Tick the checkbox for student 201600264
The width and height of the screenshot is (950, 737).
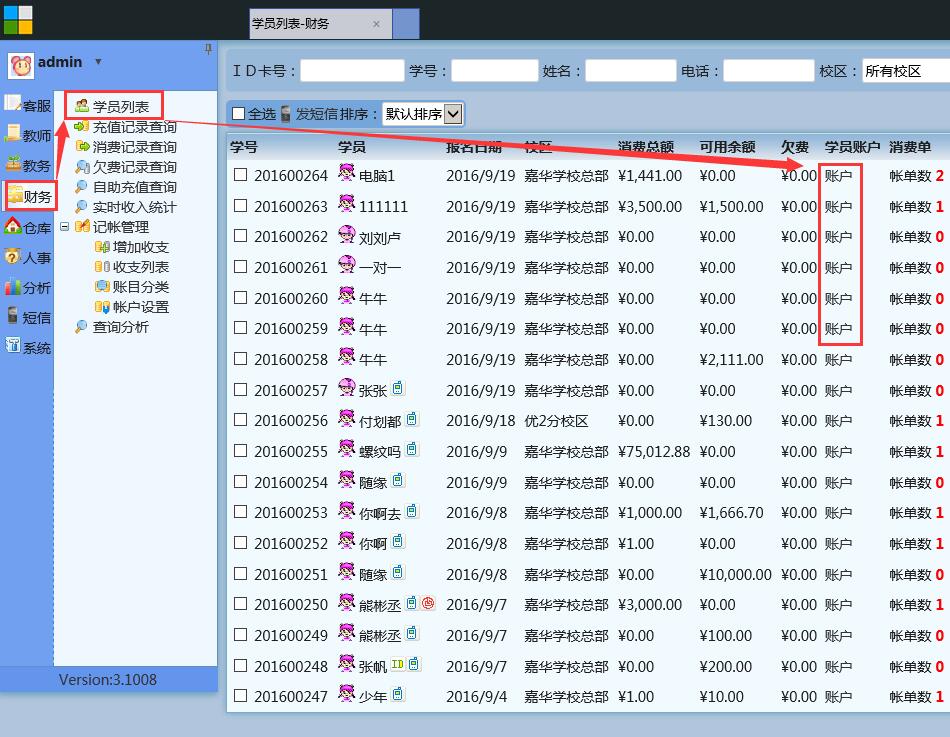coord(240,175)
